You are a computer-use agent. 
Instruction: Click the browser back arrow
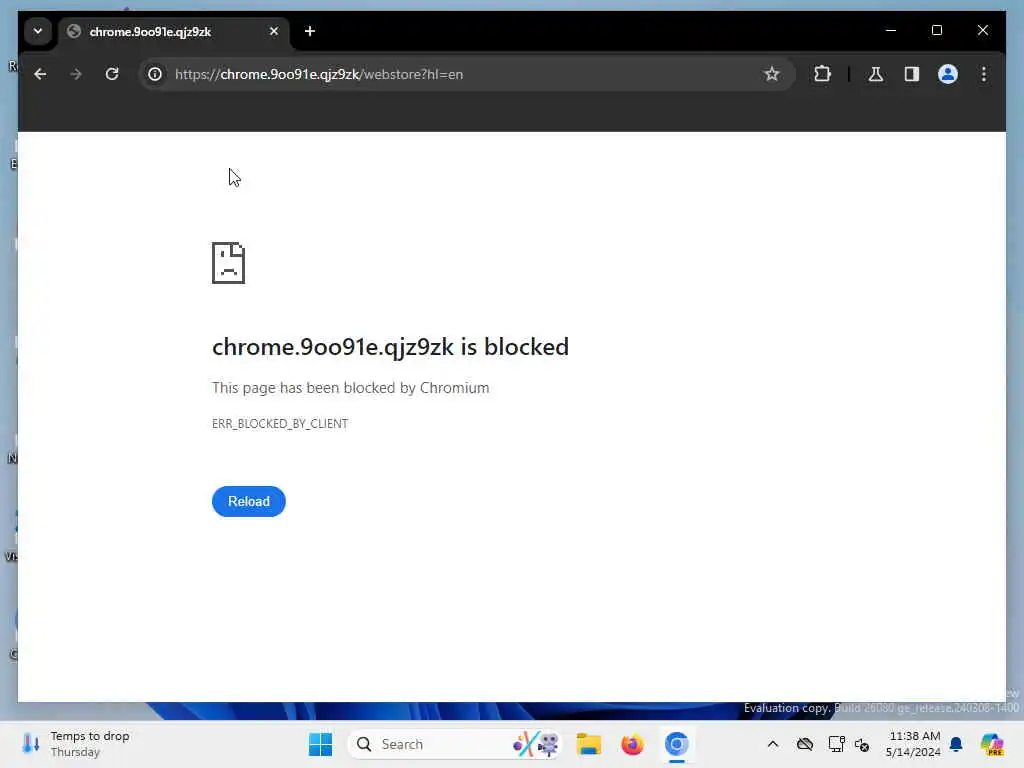40,74
